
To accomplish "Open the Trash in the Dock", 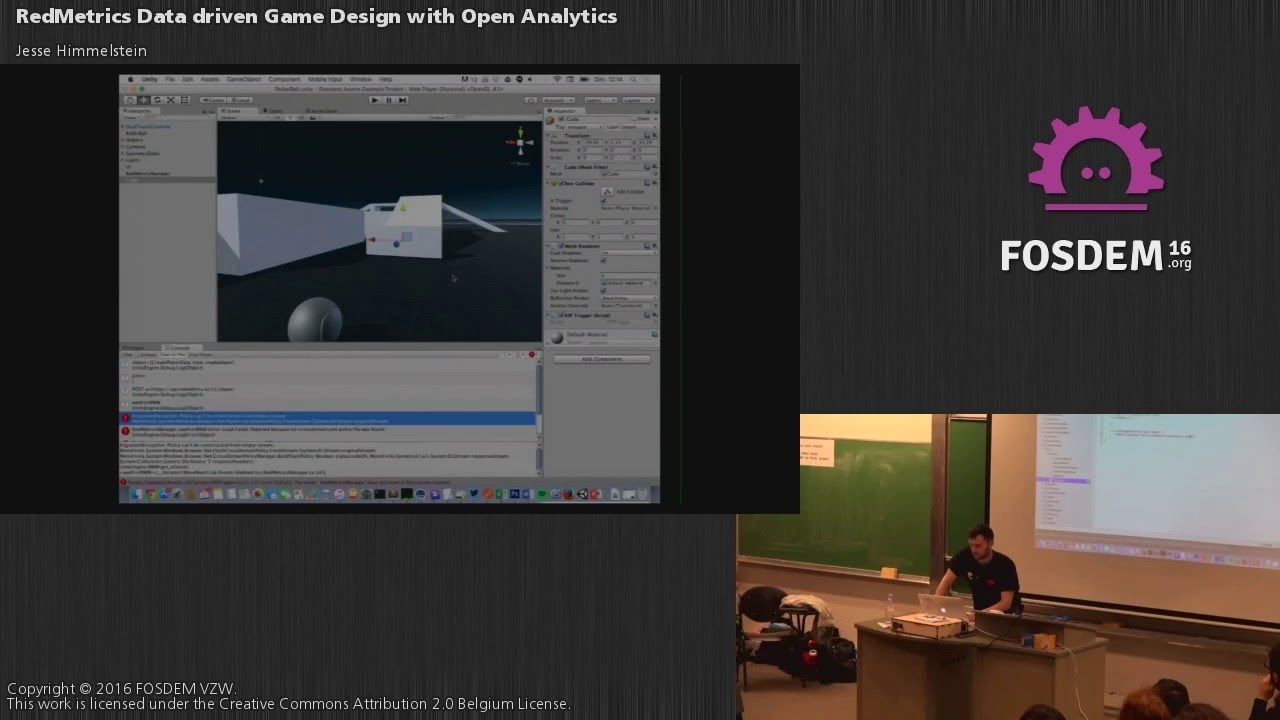I will pos(643,494).
